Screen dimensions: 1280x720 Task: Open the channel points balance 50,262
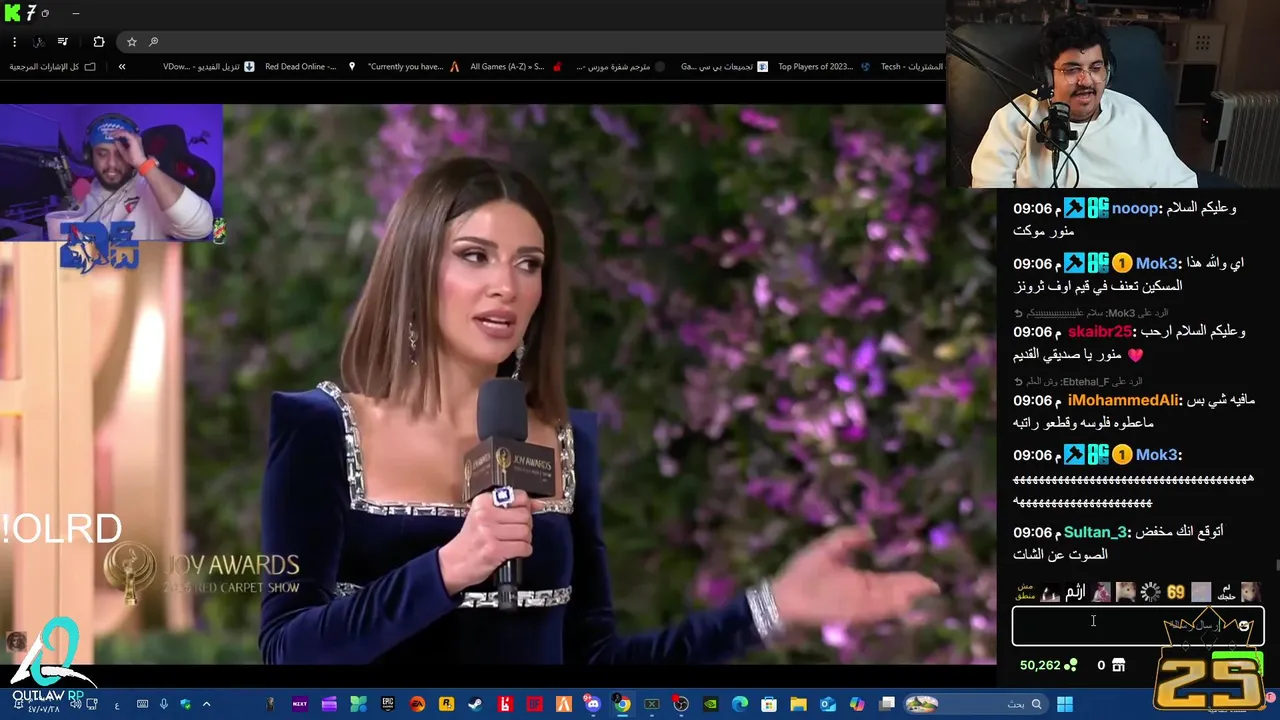click(x=1048, y=665)
